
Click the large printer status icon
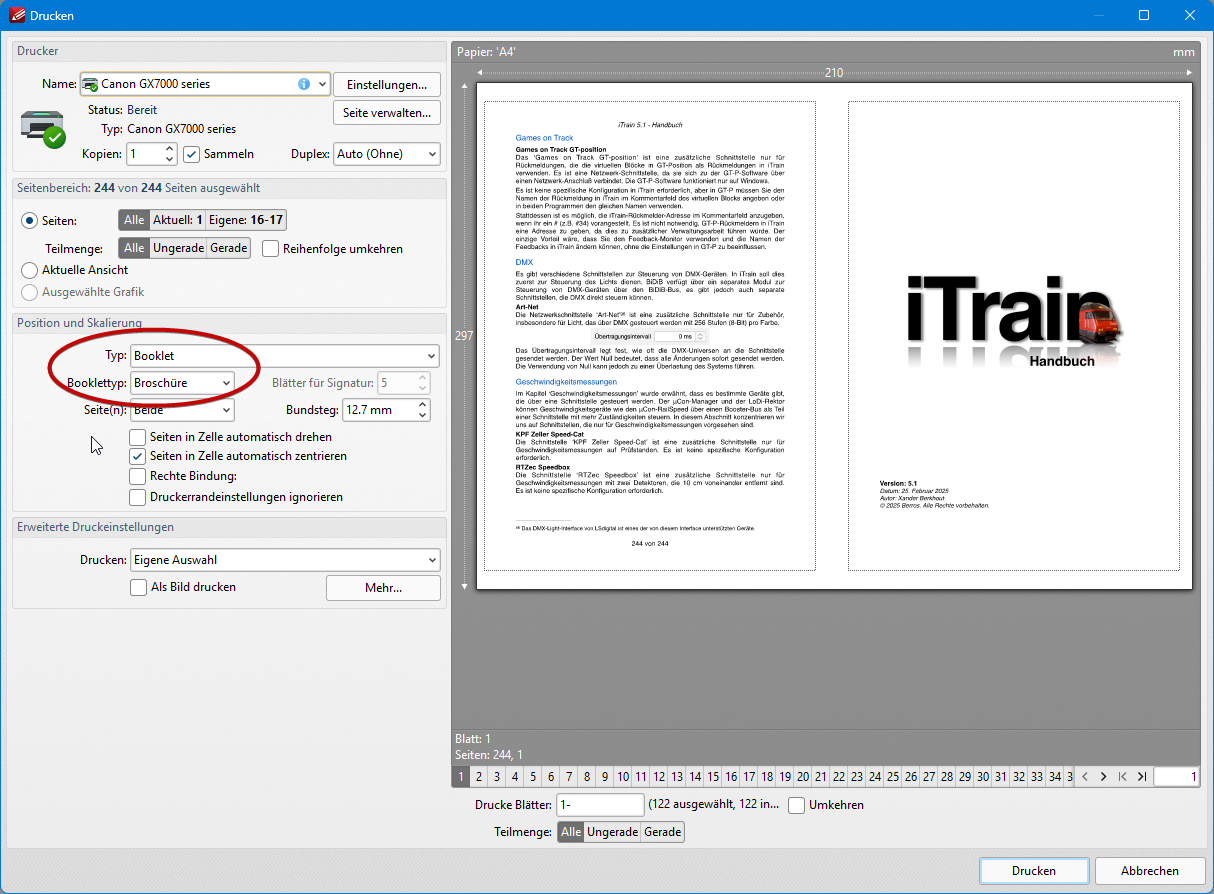point(42,127)
